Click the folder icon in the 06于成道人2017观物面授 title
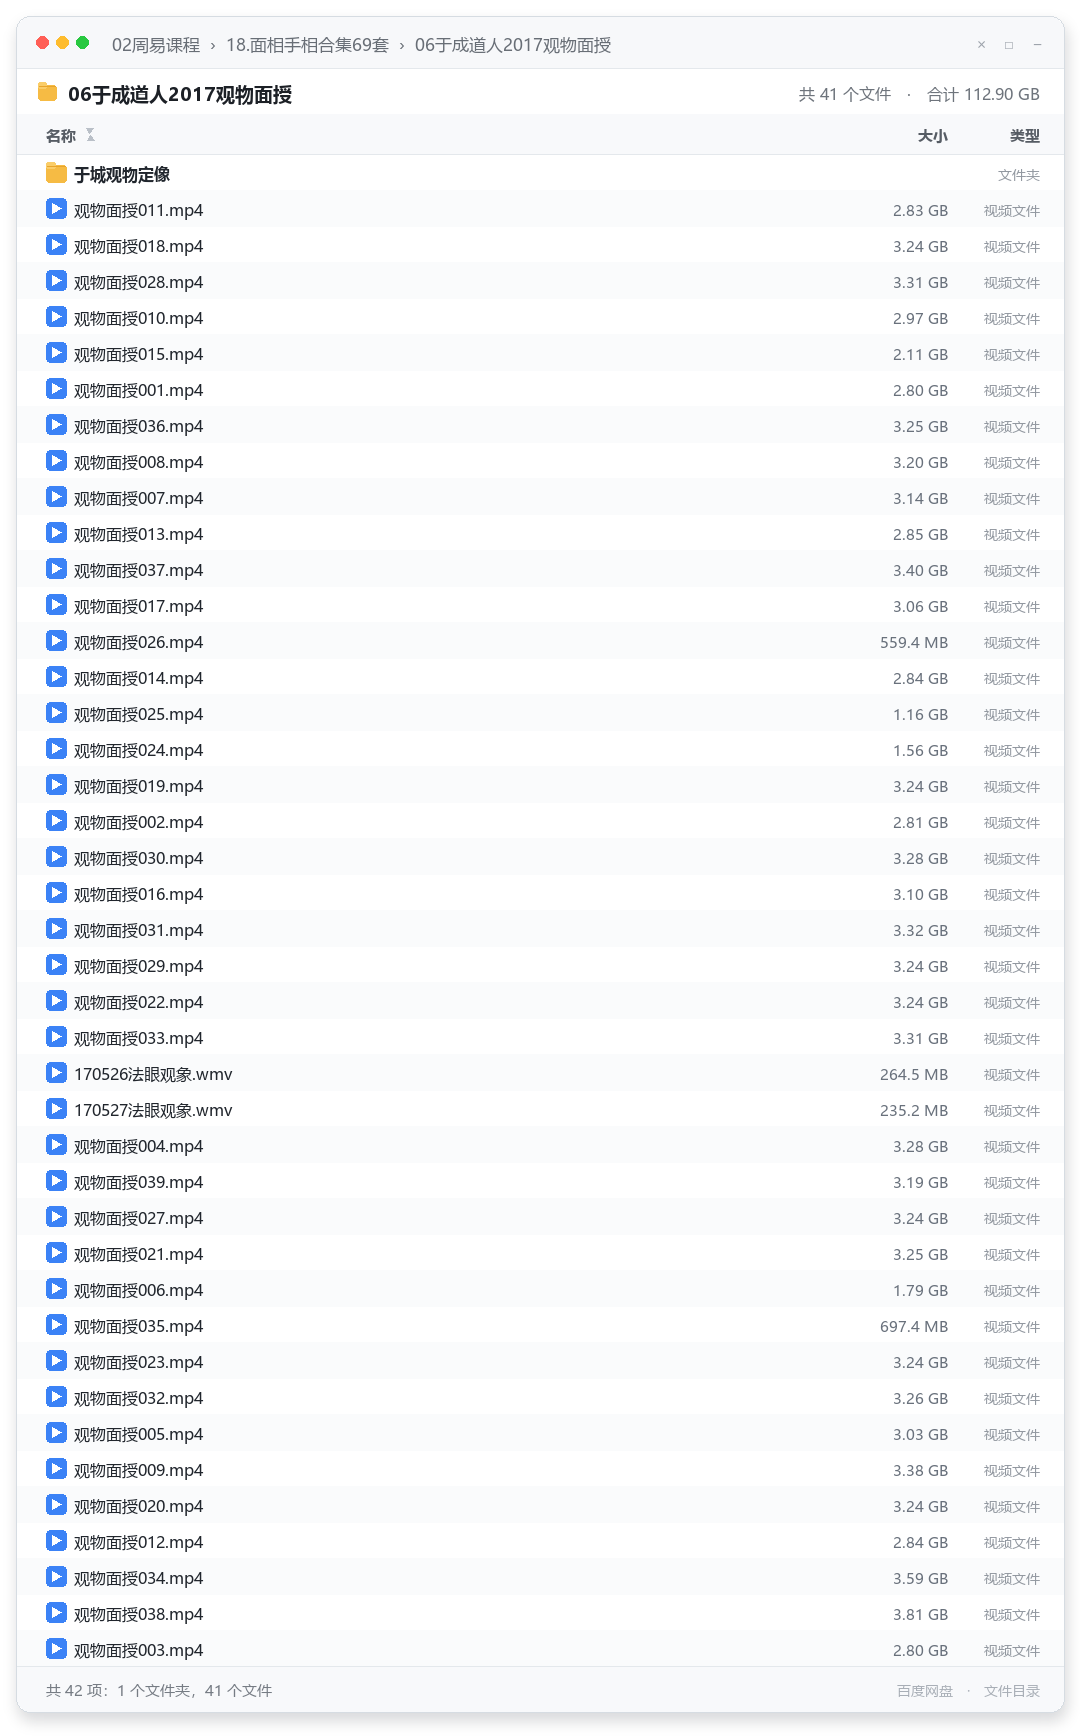 click(x=47, y=93)
